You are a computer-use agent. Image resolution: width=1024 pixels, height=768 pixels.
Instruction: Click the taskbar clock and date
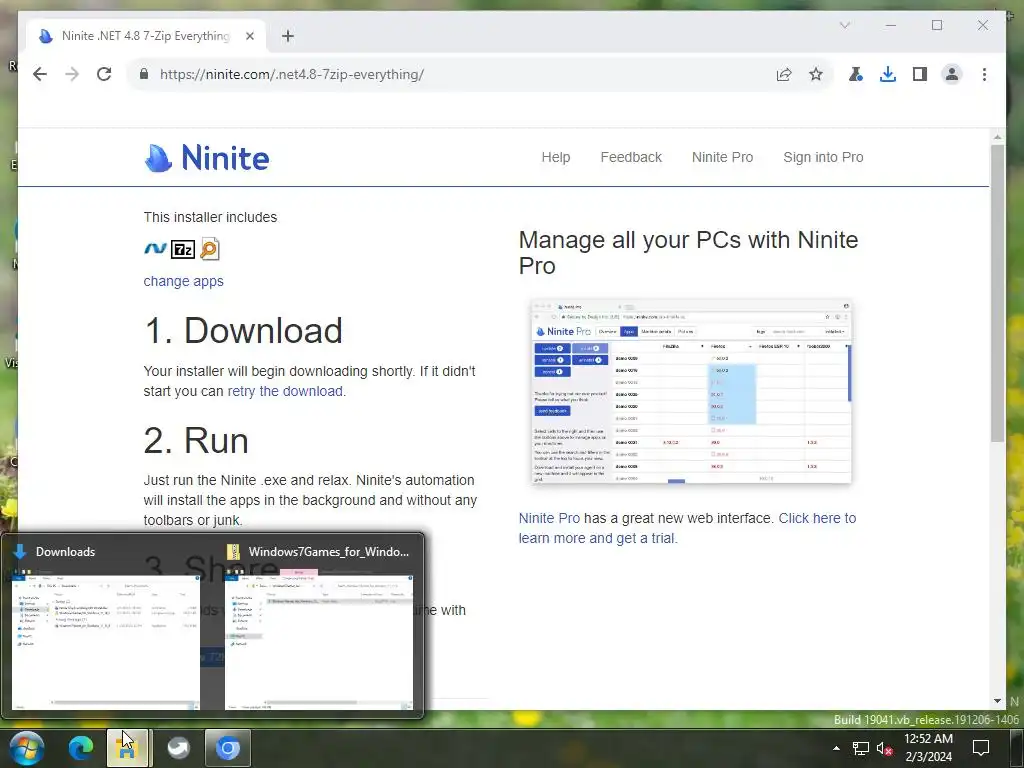click(x=928, y=748)
